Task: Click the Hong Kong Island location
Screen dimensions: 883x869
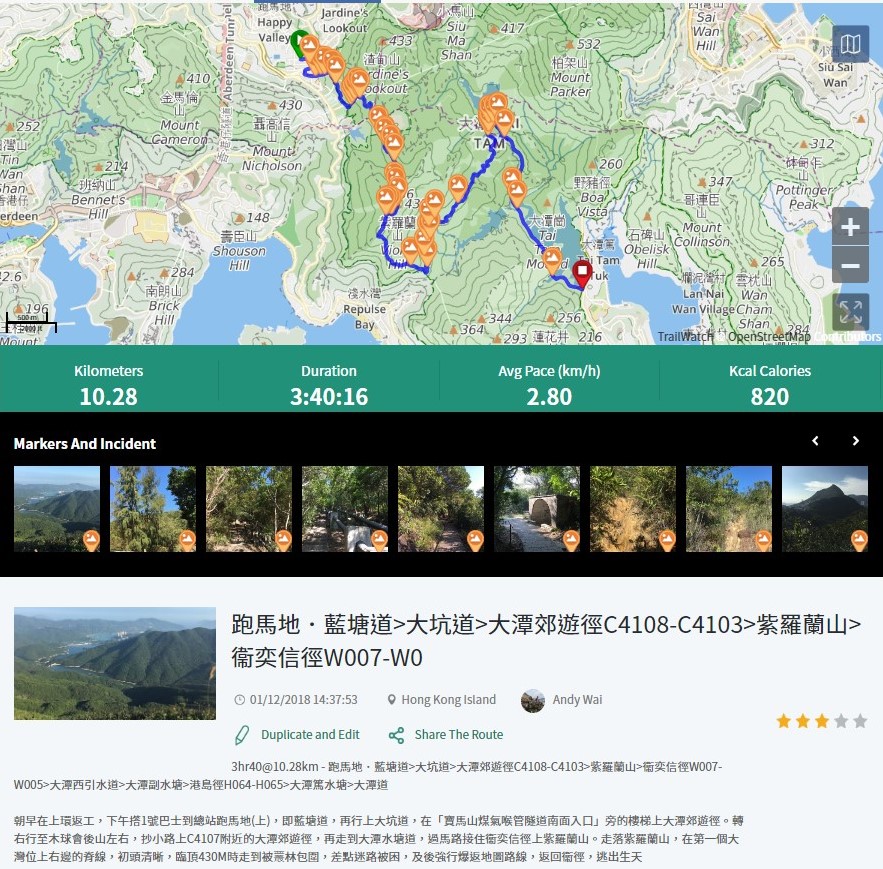Action: [448, 700]
